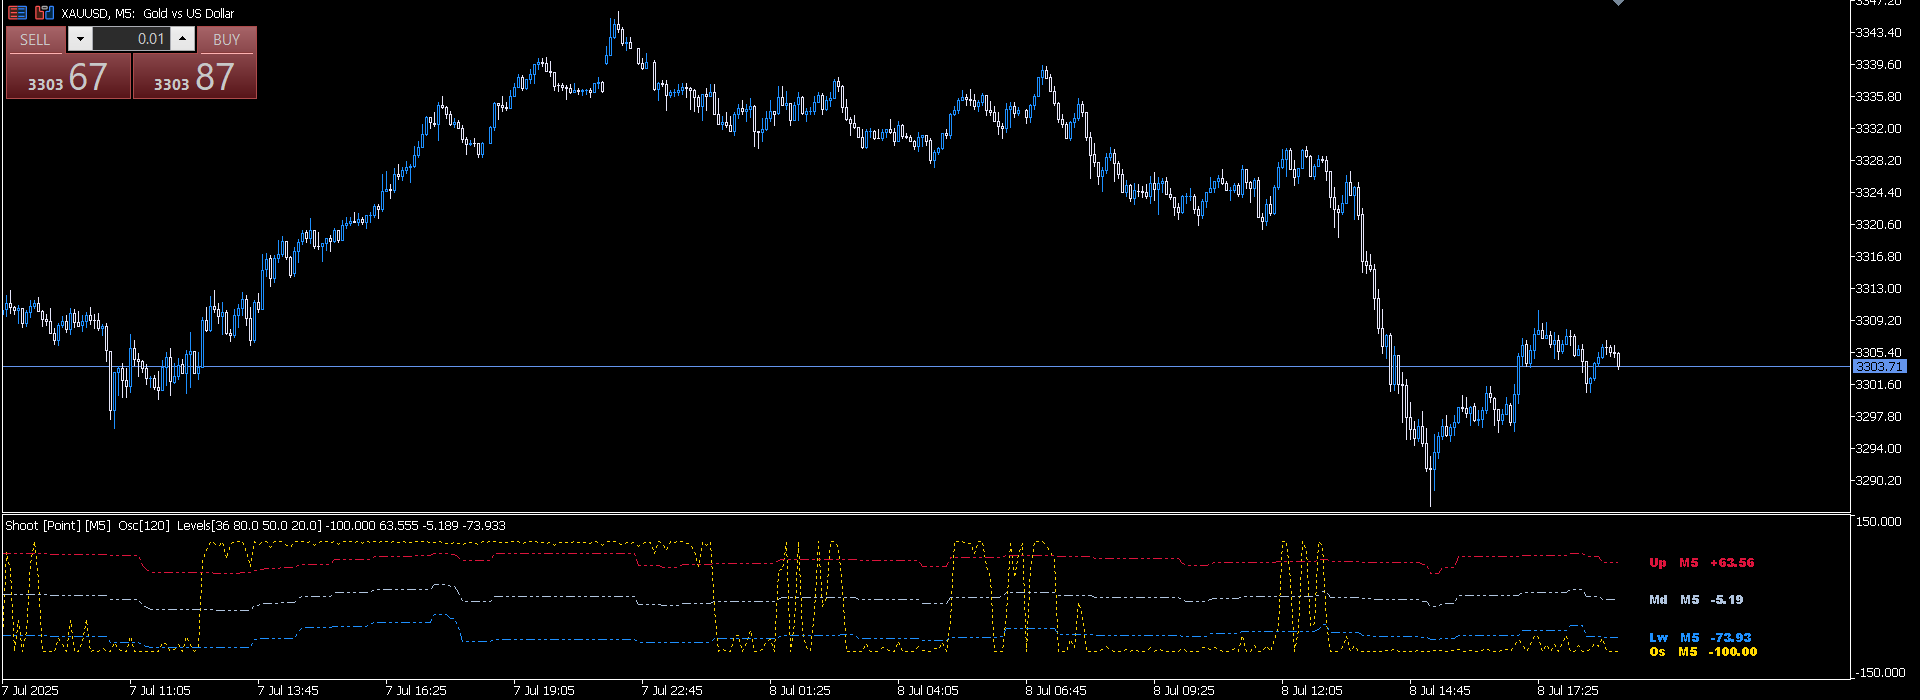This screenshot has width=1920, height=700.
Task: Click the 3316.80 price scale label
Action: (1878, 257)
